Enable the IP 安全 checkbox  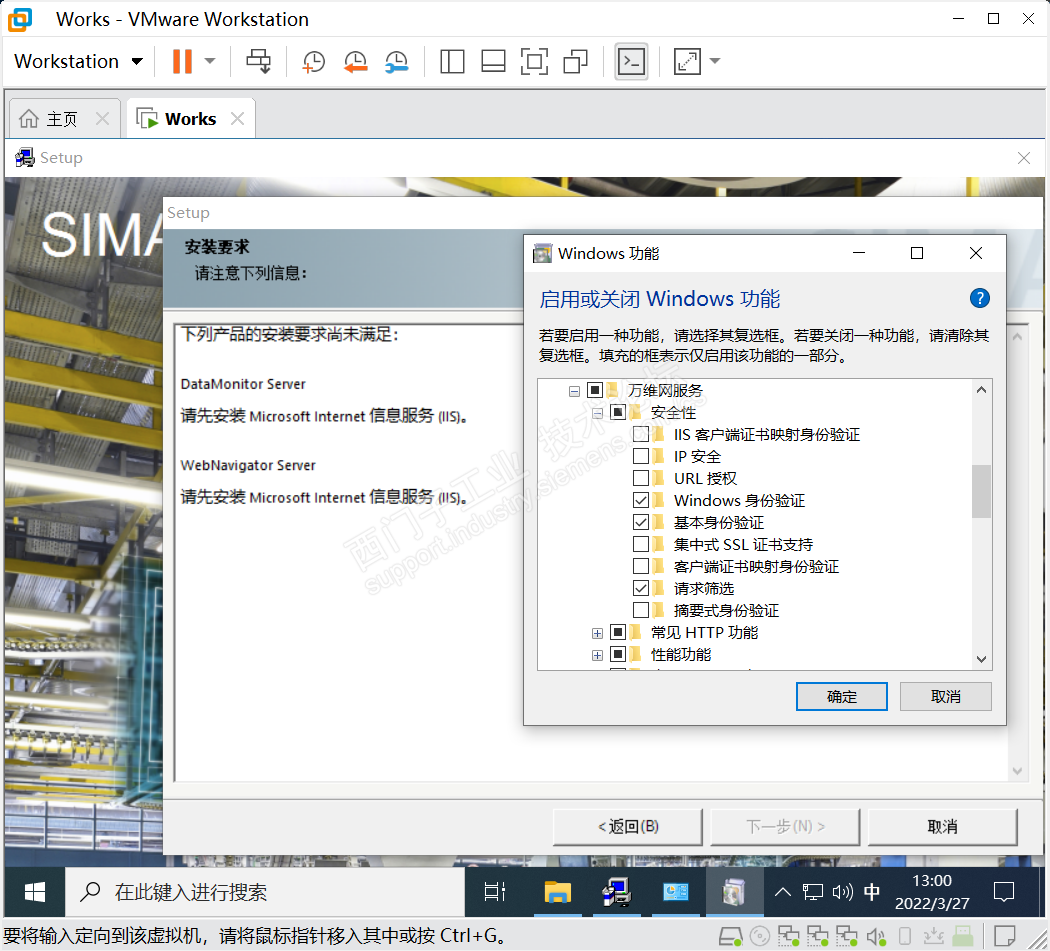[x=641, y=456]
